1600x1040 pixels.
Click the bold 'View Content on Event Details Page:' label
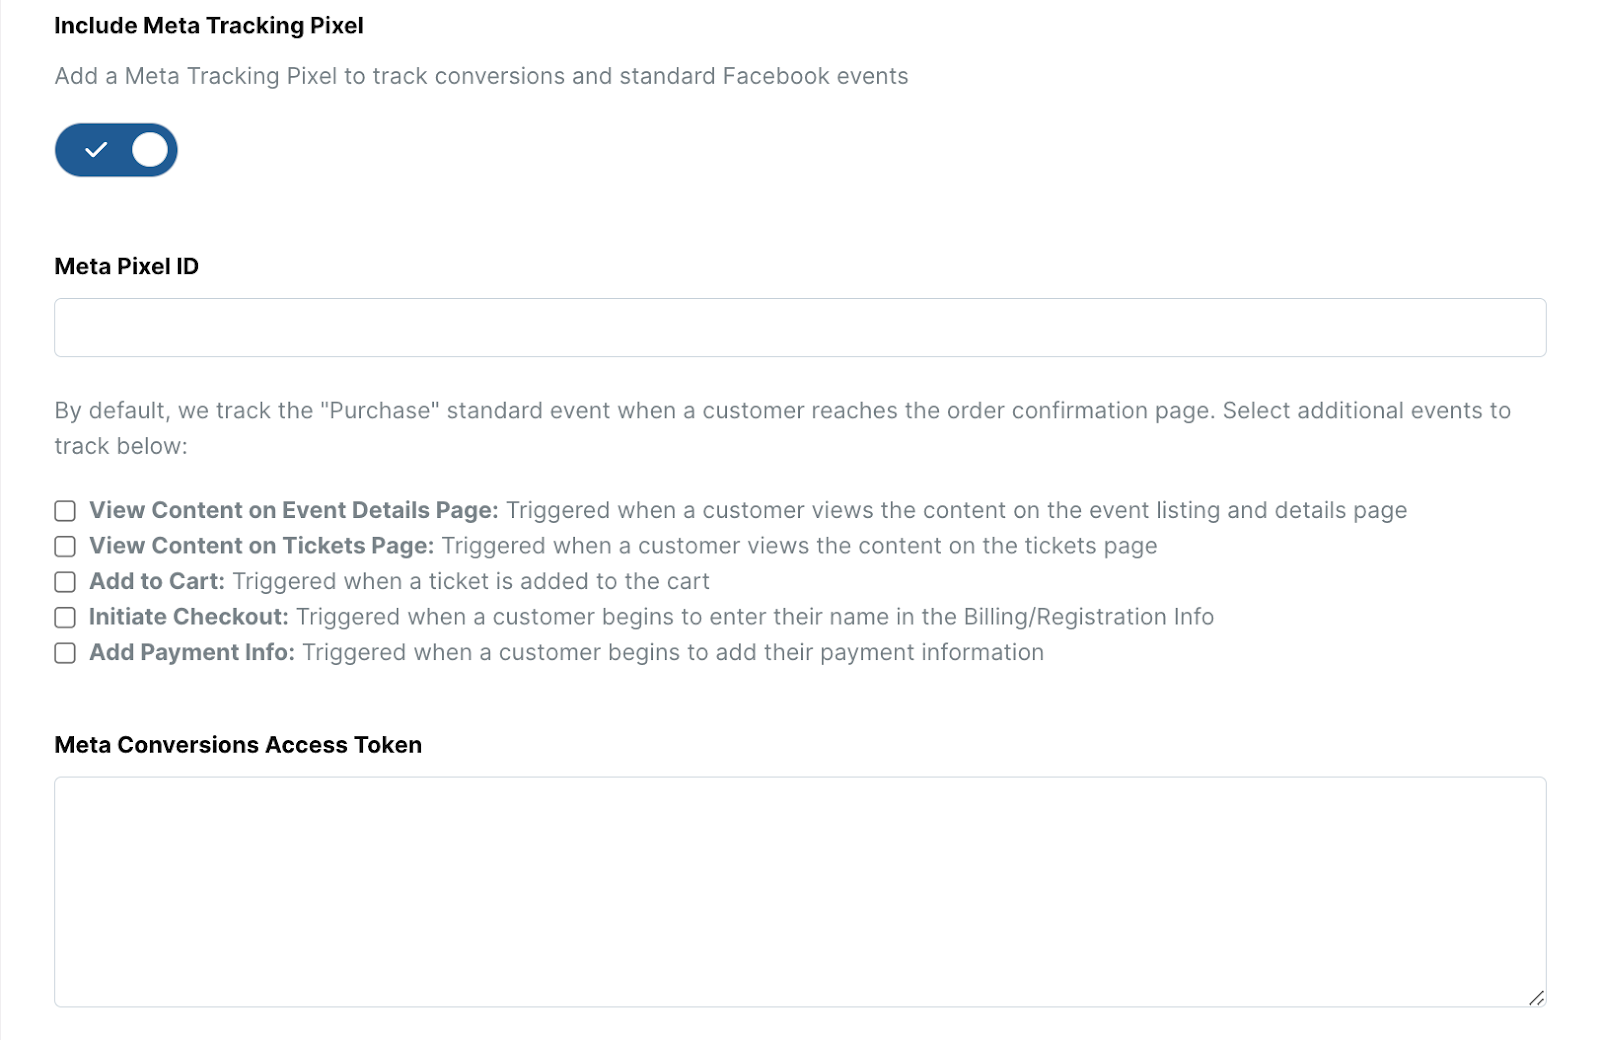click(293, 510)
